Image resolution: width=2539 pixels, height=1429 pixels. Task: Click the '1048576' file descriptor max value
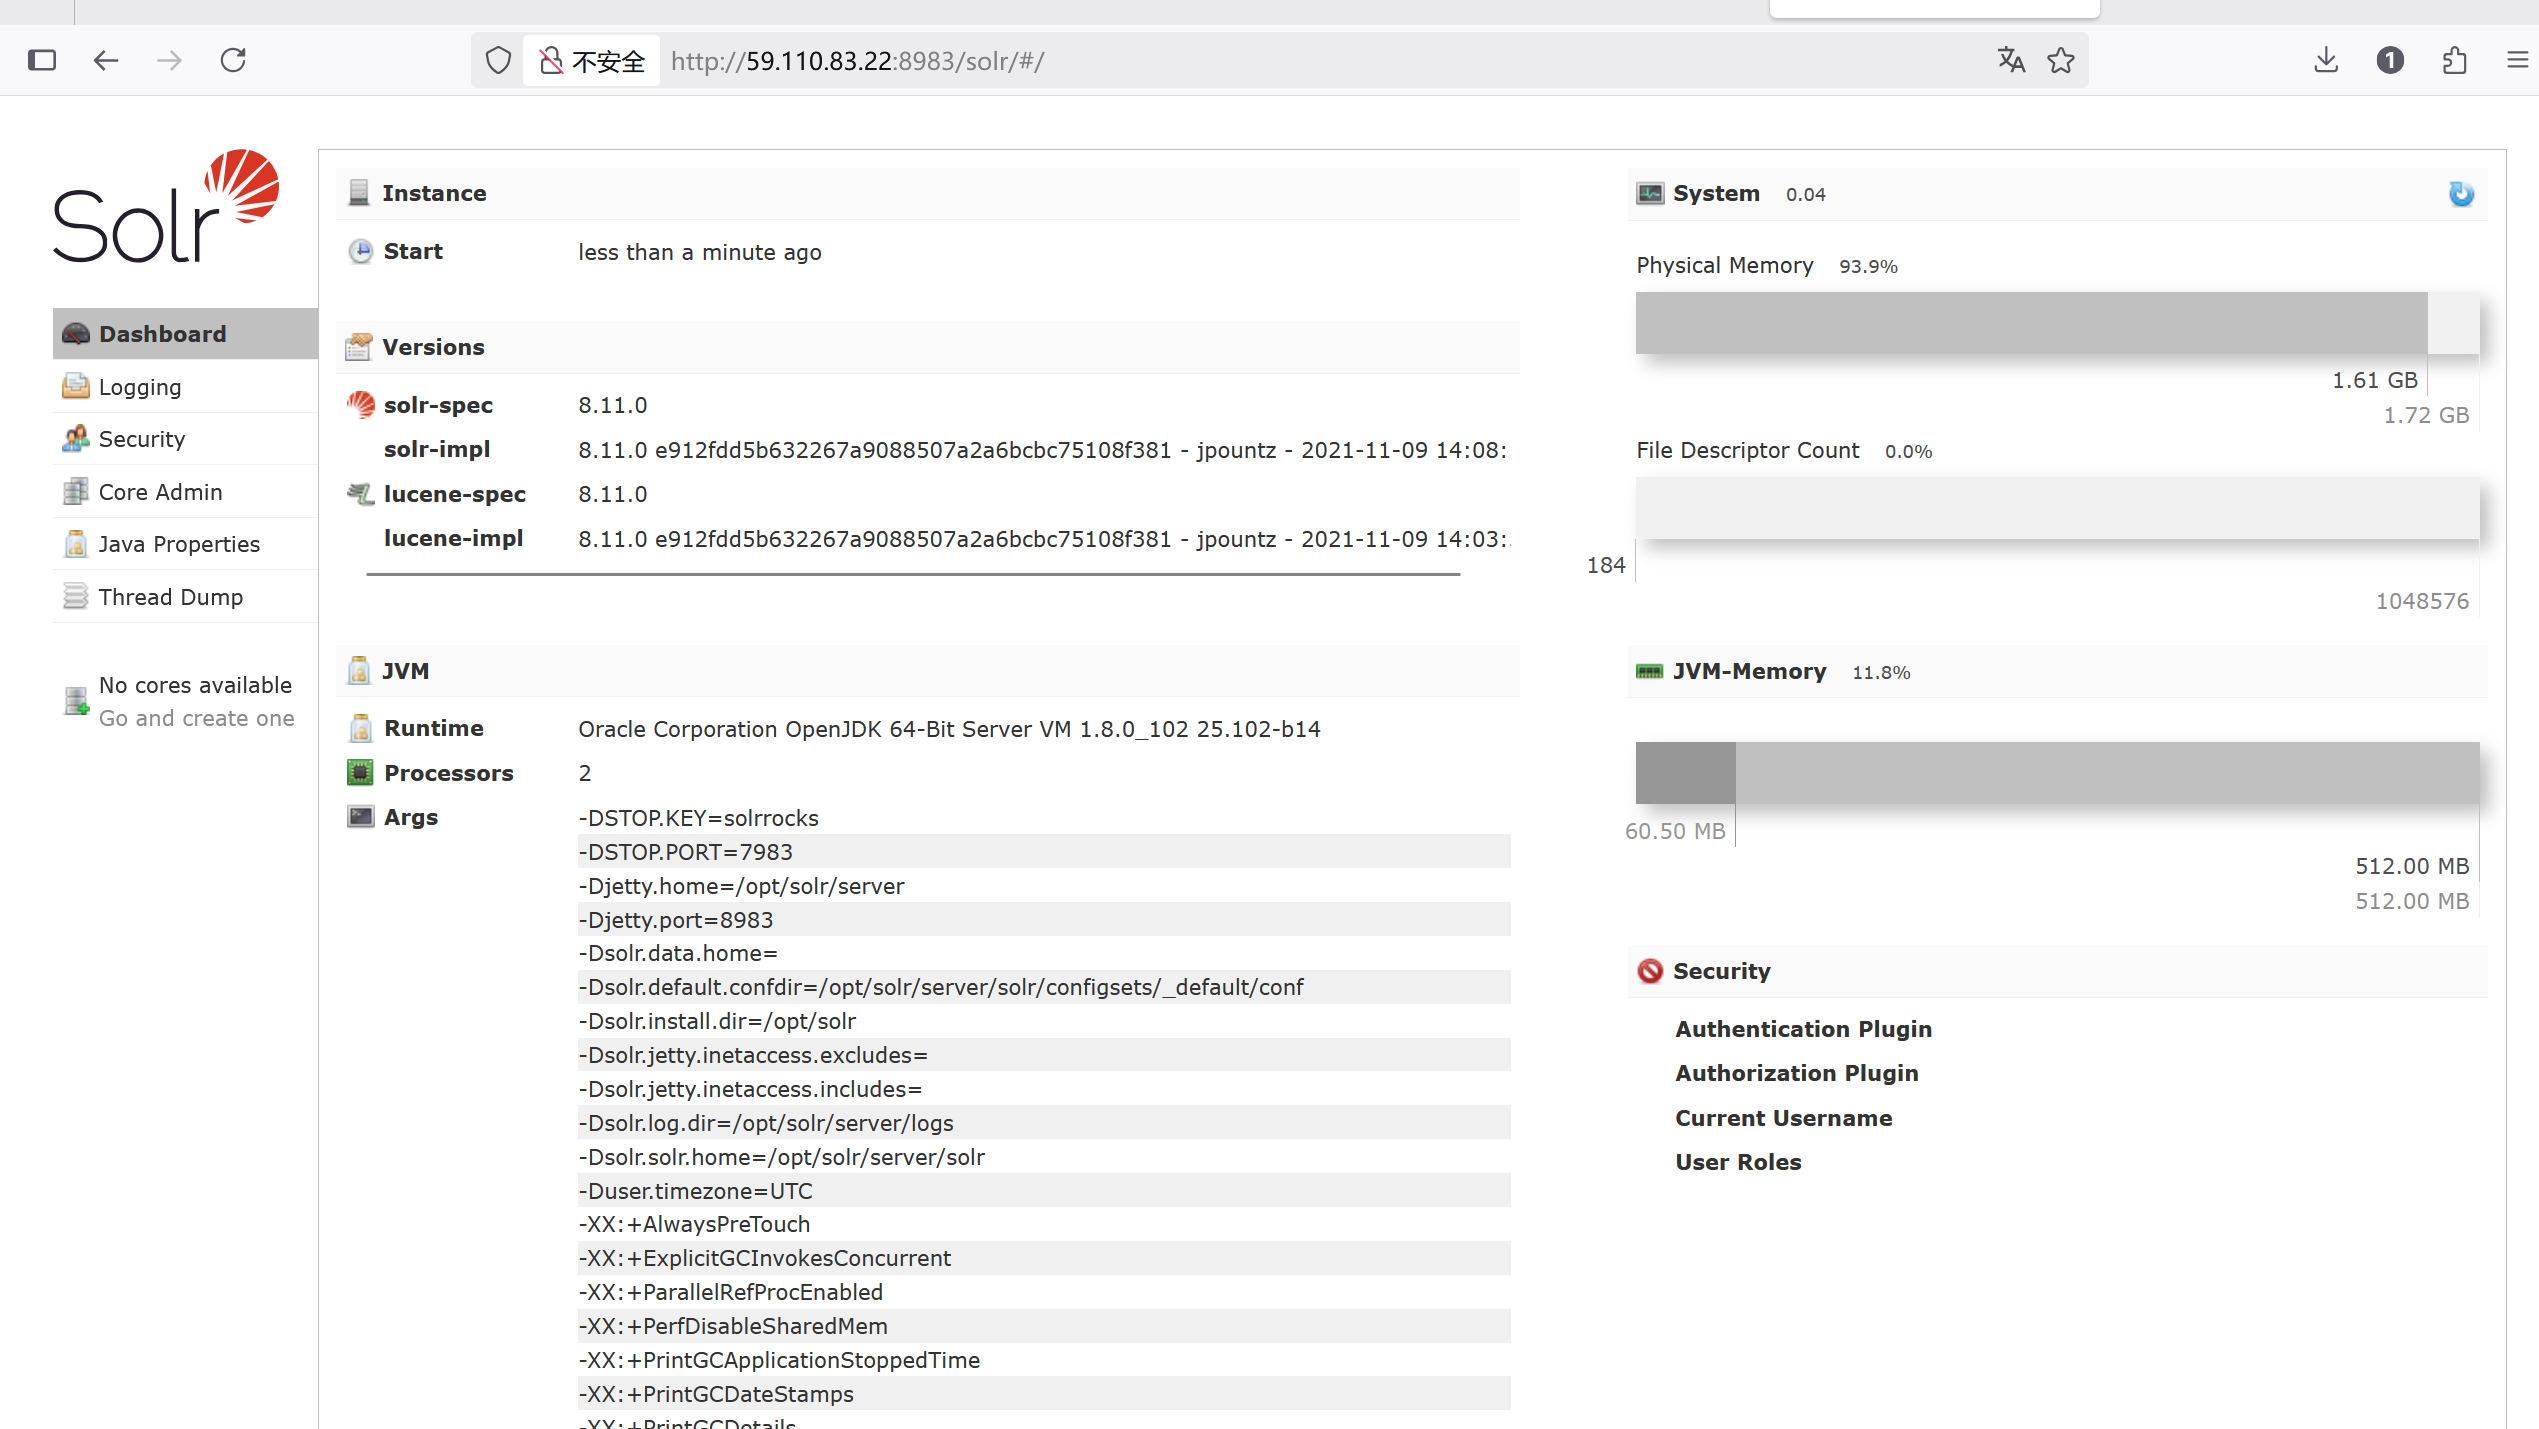(x=2422, y=601)
